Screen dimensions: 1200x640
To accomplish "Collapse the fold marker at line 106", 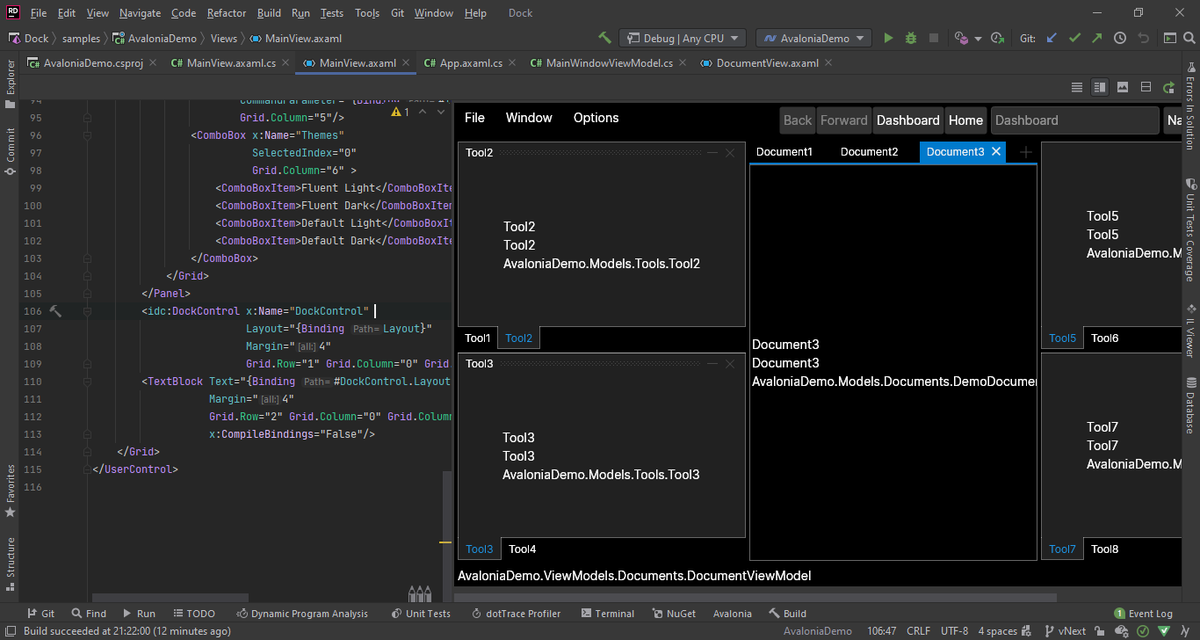I will 88,311.
